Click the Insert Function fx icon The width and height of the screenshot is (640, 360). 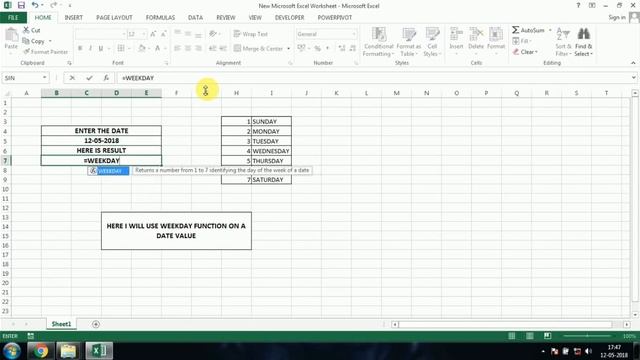tap(106, 78)
